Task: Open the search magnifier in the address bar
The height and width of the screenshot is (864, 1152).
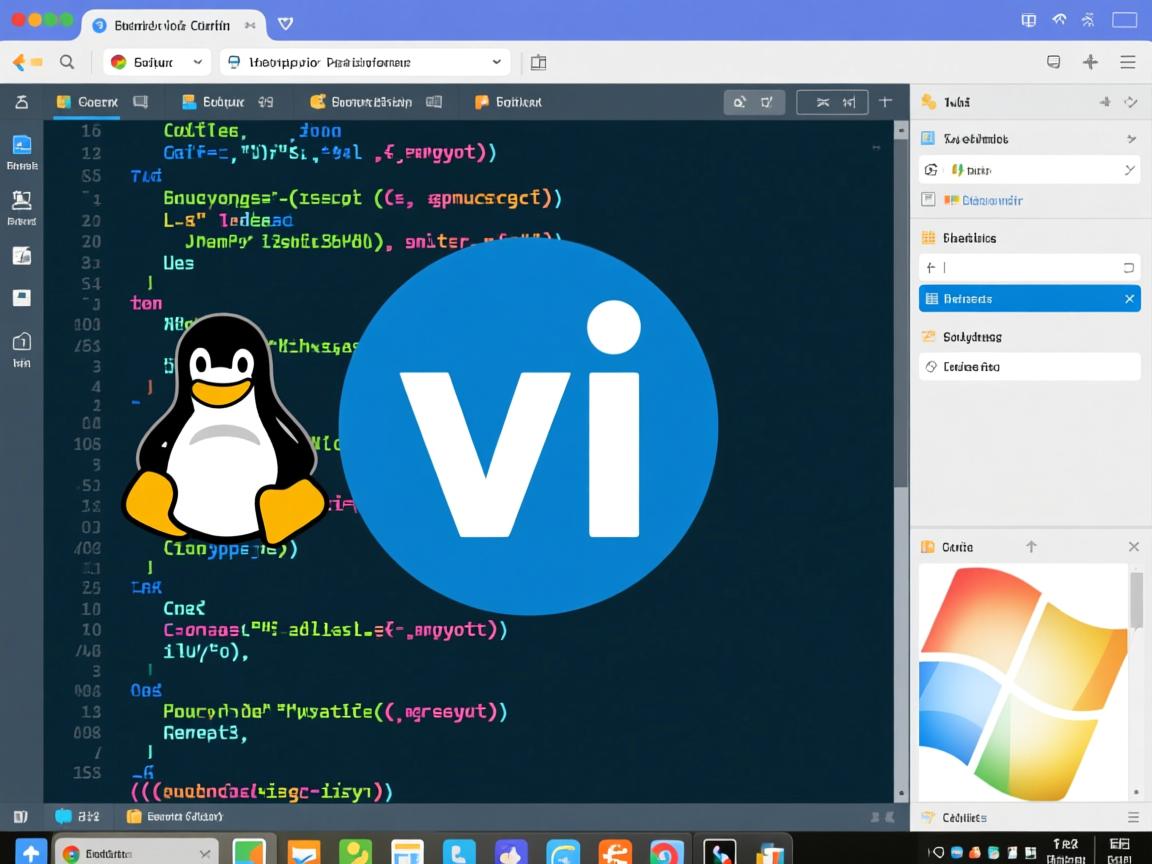Action: (66, 62)
